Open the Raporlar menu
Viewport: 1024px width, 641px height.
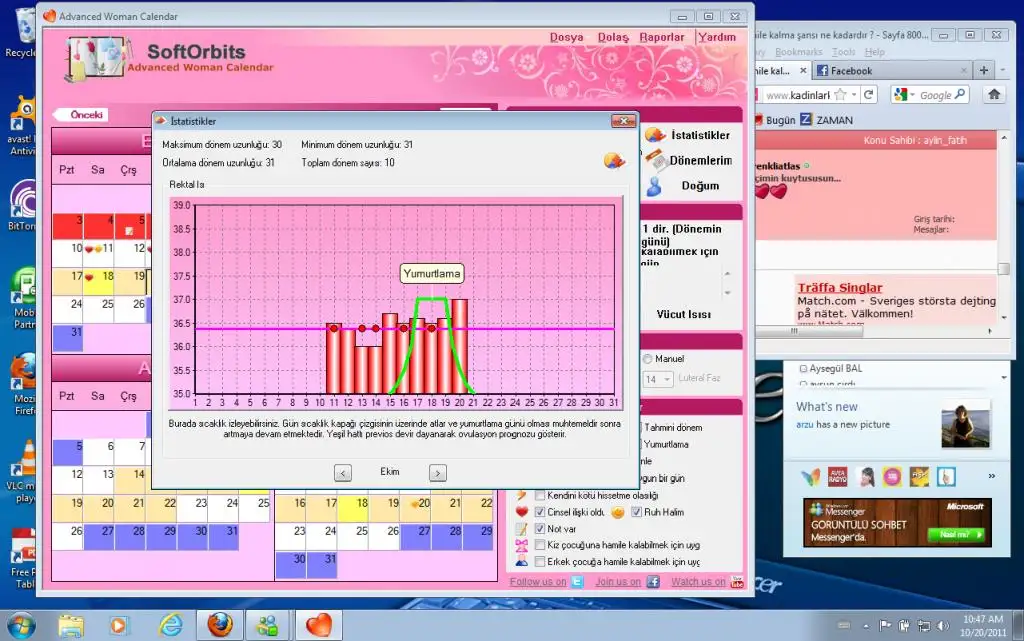click(x=662, y=37)
